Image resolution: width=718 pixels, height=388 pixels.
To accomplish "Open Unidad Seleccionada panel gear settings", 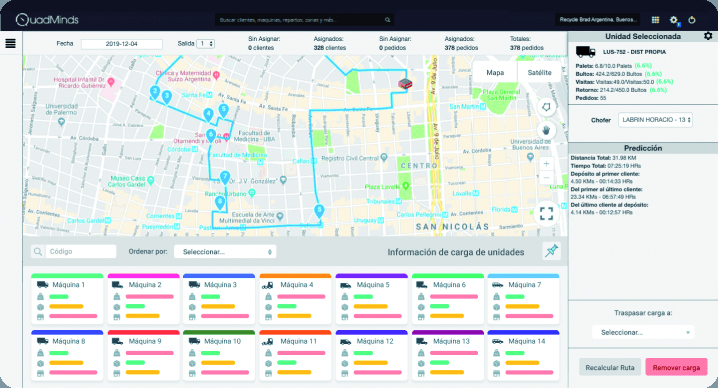I will click(708, 36).
